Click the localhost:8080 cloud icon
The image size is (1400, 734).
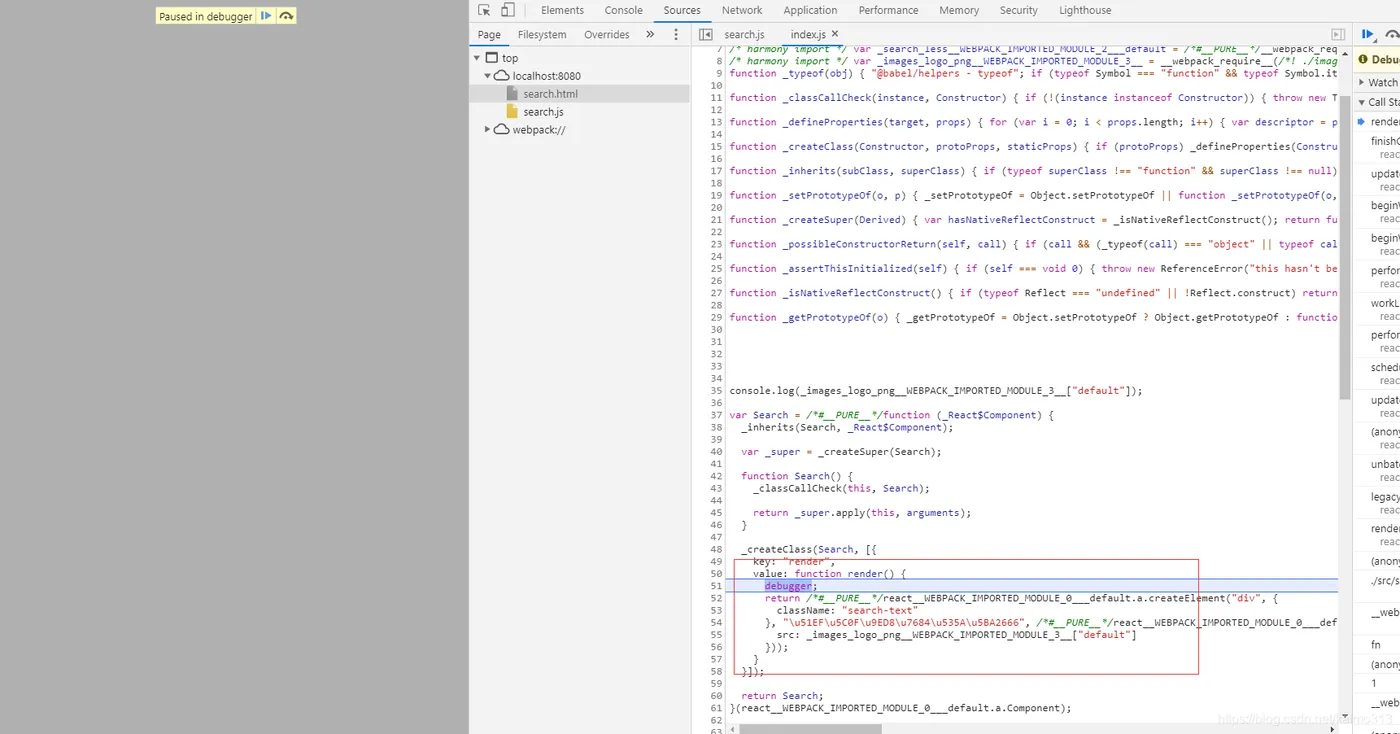[x=502, y=76]
